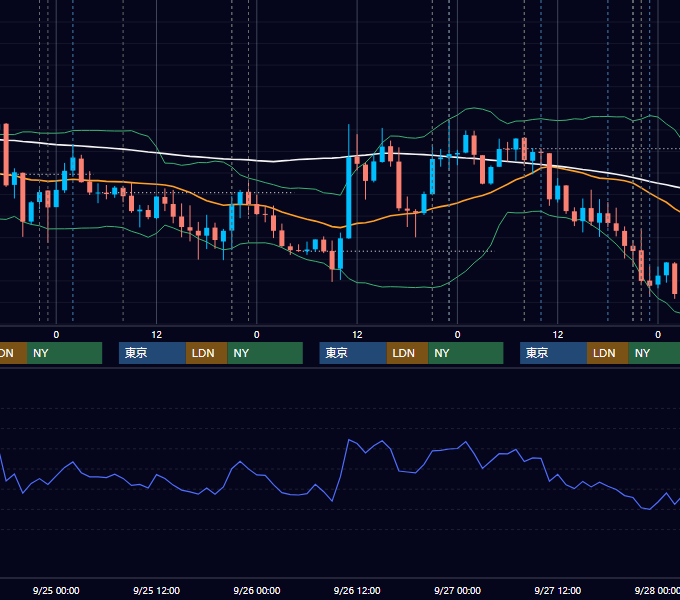Select the 東京 session block spanning 9/25 12:00

pyautogui.click(x=153, y=353)
